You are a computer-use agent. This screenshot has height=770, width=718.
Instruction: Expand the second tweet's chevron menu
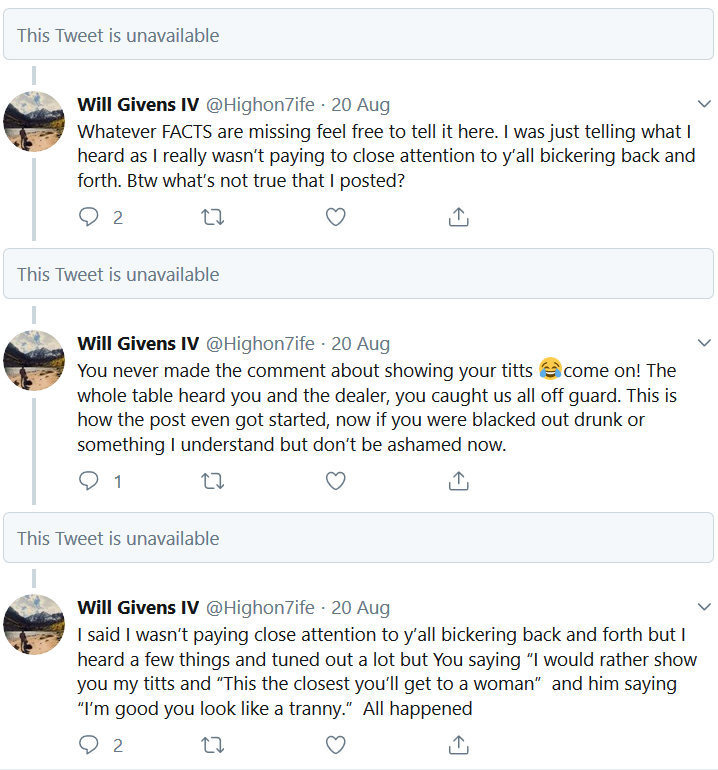[x=703, y=343]
